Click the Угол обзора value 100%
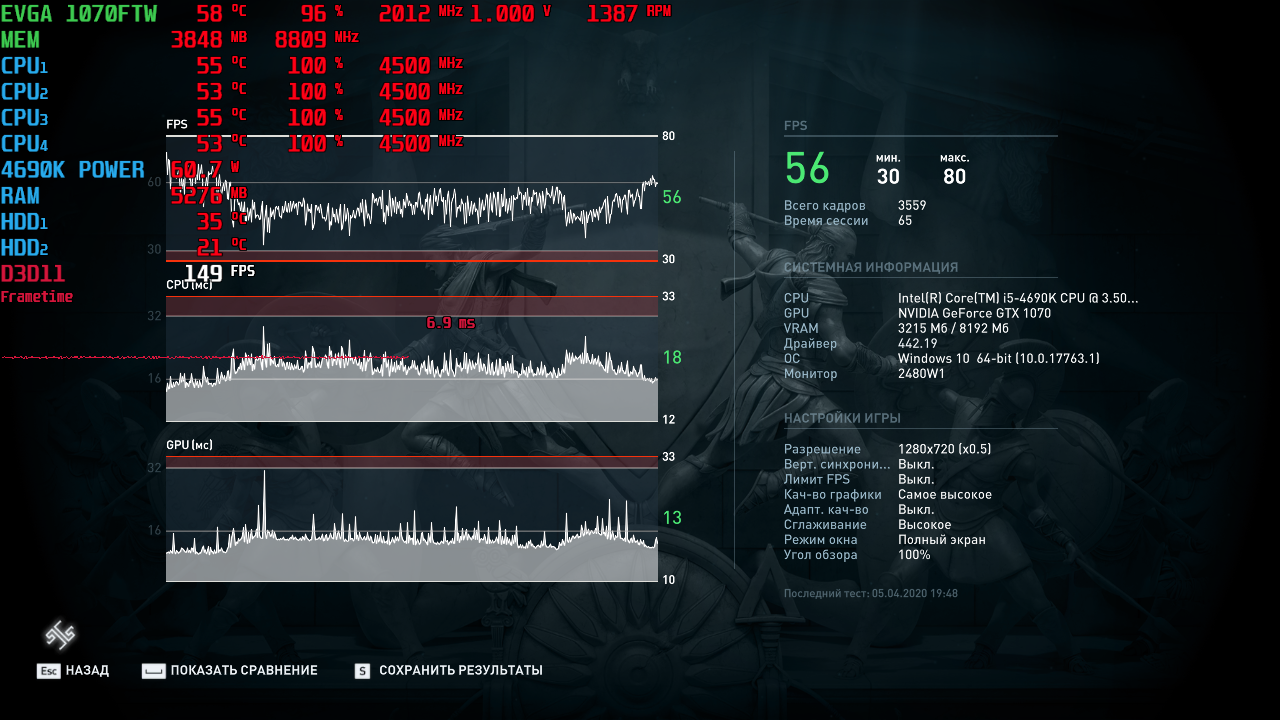Image resolution: width=1280 pixels, height=720 pixels. (x=914, y=554)
